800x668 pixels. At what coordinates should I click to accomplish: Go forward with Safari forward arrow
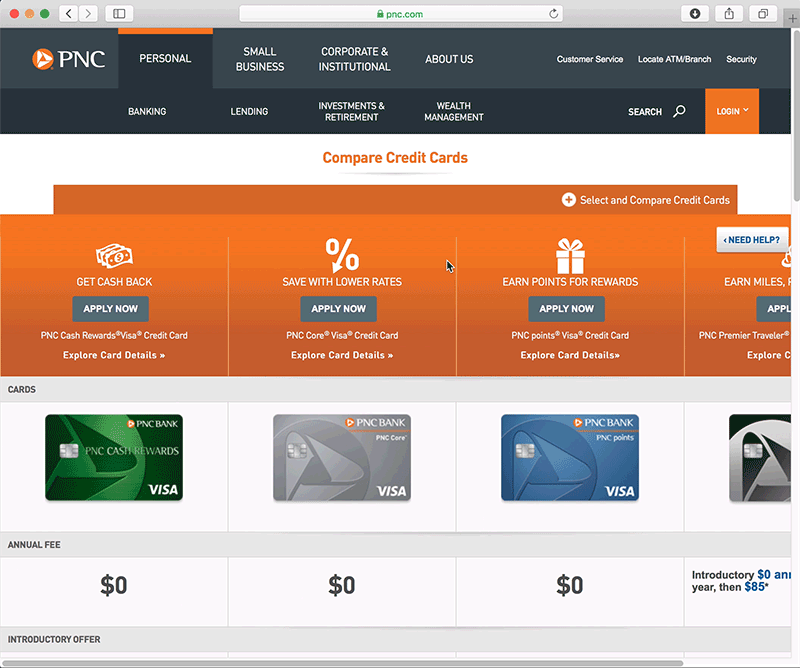coord(88,13)
